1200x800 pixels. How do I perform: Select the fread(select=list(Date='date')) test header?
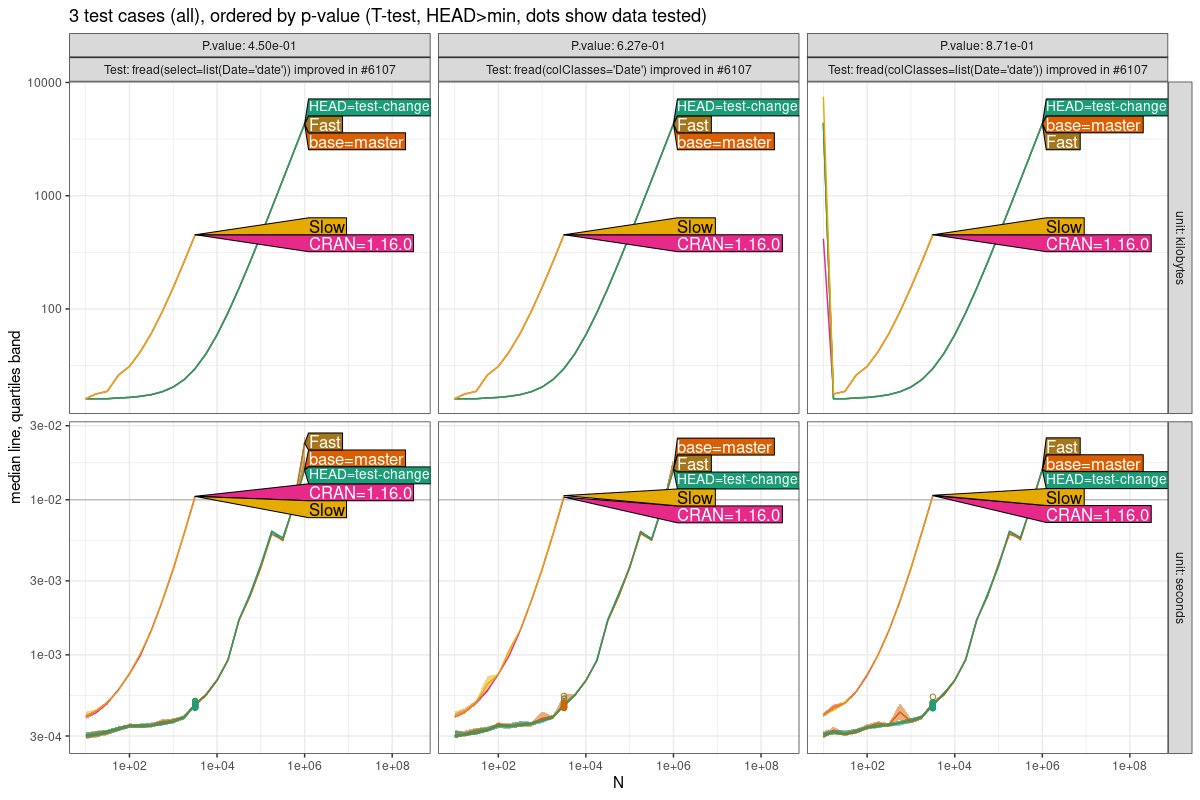click(x=249, y=69)
